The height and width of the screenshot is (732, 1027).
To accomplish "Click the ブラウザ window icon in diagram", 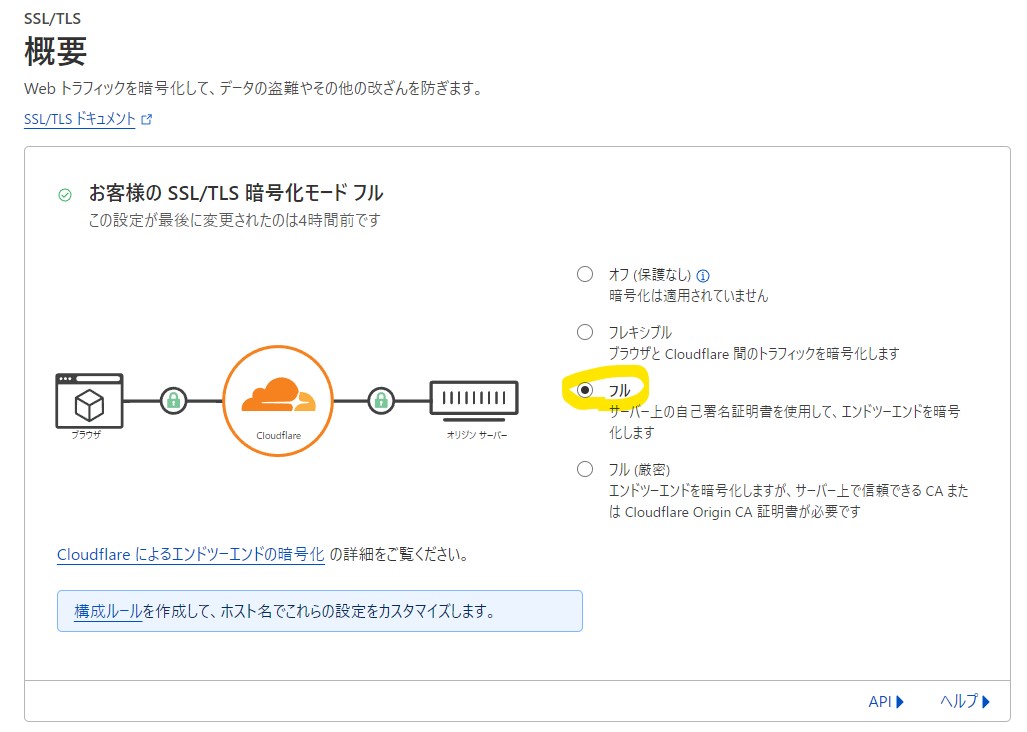I will pos(90,400).
